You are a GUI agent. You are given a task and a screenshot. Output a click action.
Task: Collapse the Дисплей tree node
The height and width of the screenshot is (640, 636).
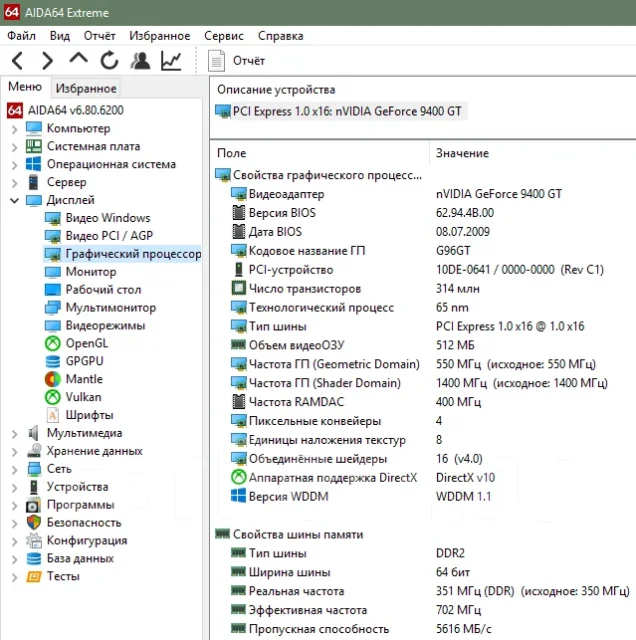tap(15, 200)
